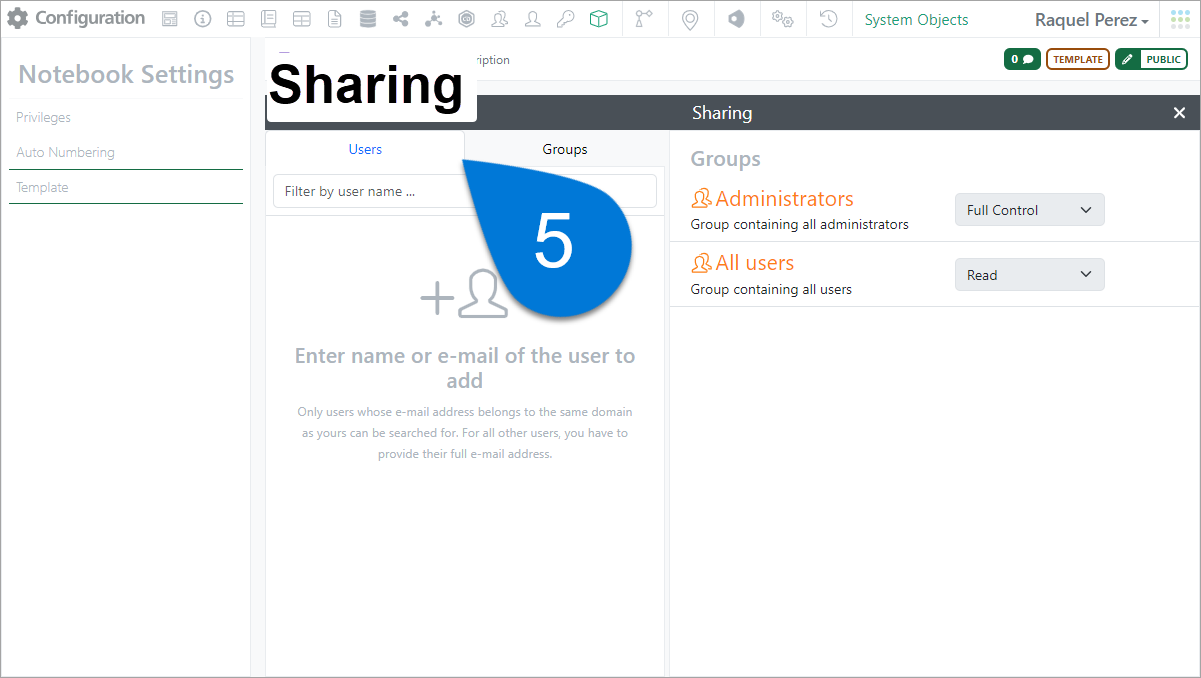Open the document page icon in toolbar
This screenshot has height=678, width=1201.
pos(335,19)
